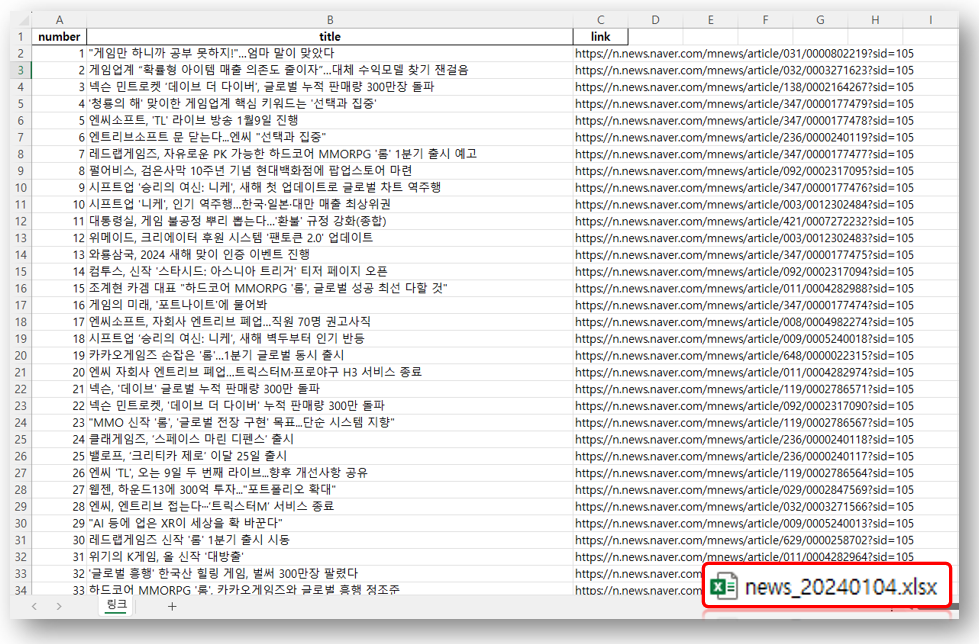Click title 밸로프, '크리티카 제로' 이달 25일 출시
Screen dimensions: 979x644
tap(188, 456)
